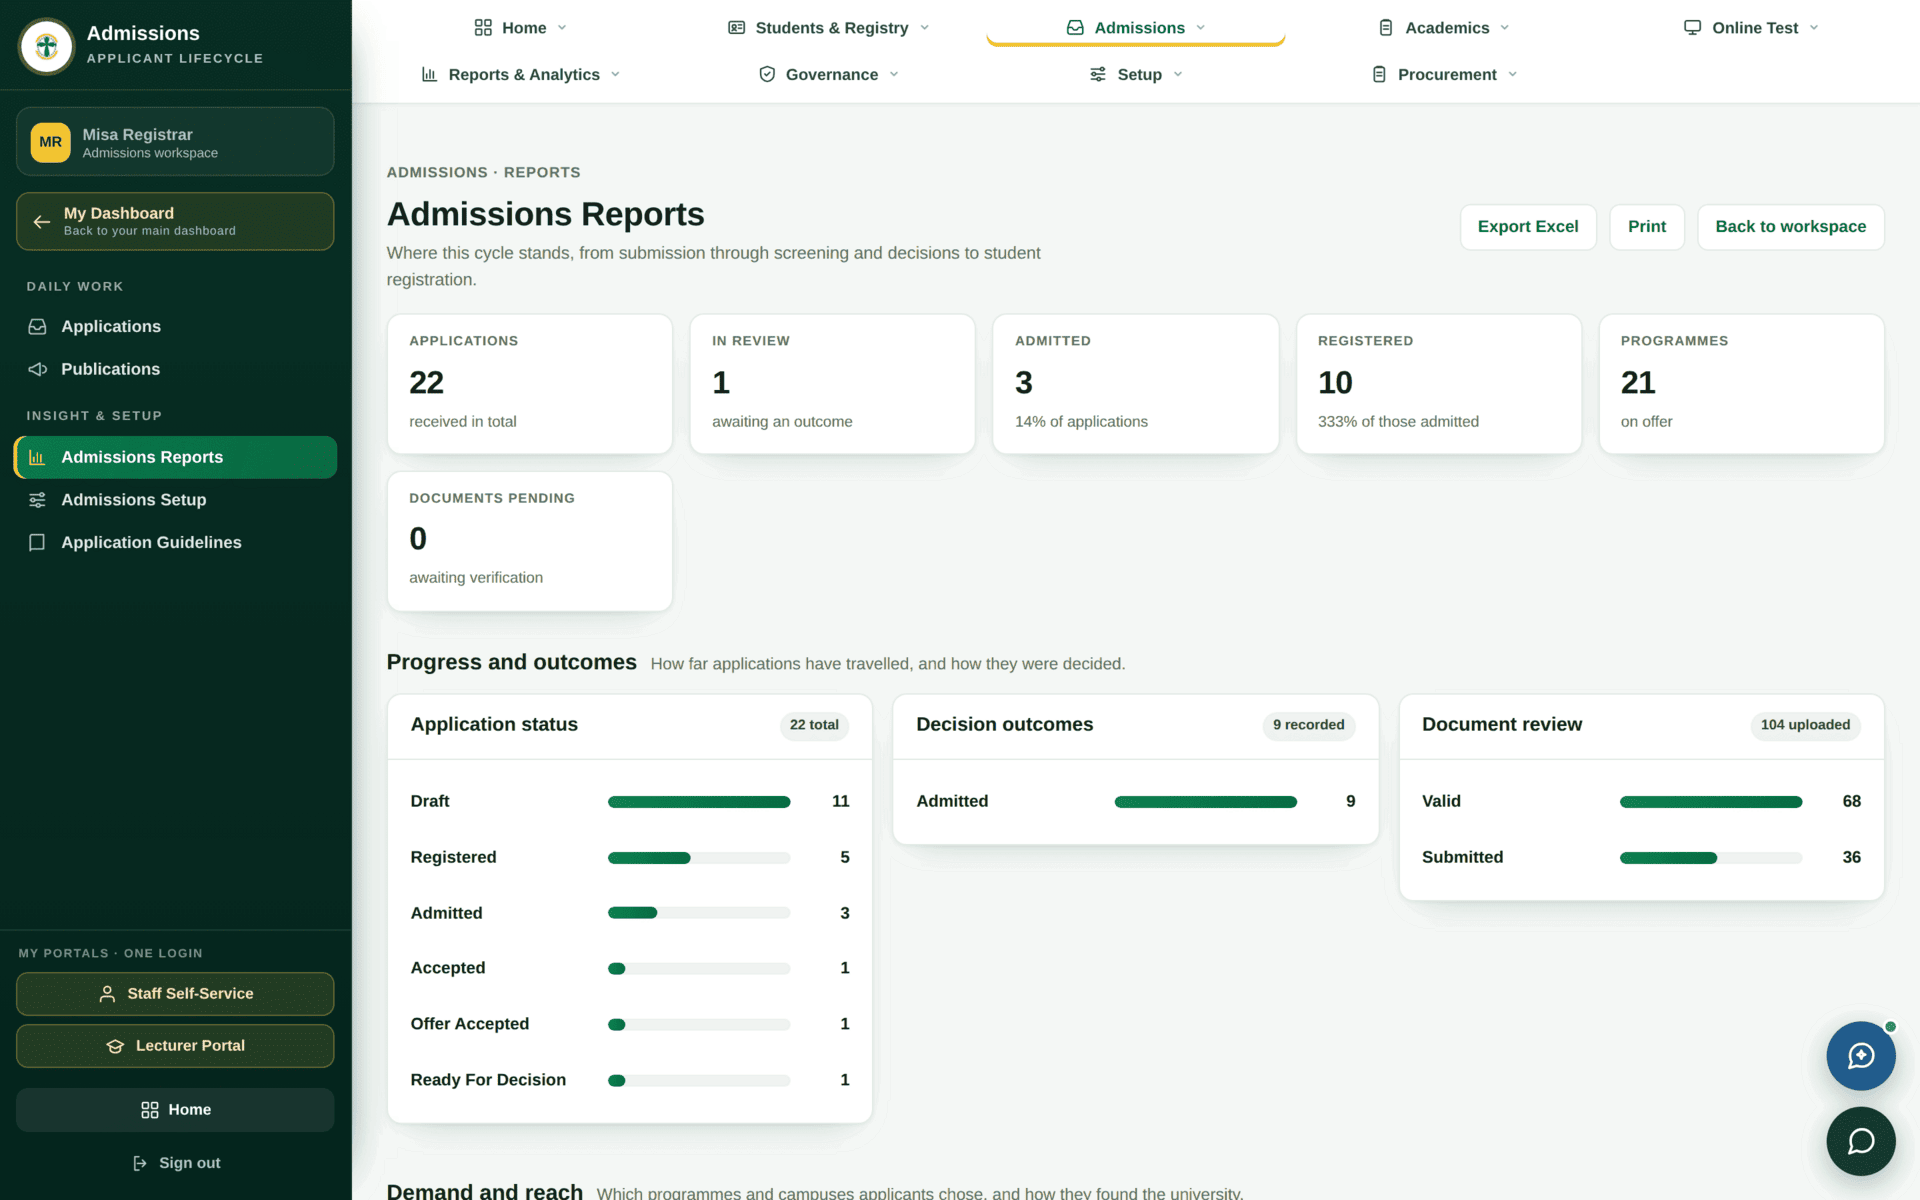The image size is (1920, 1200).
Task: Click the Registered status progress bar
Action: coord(699,858)
